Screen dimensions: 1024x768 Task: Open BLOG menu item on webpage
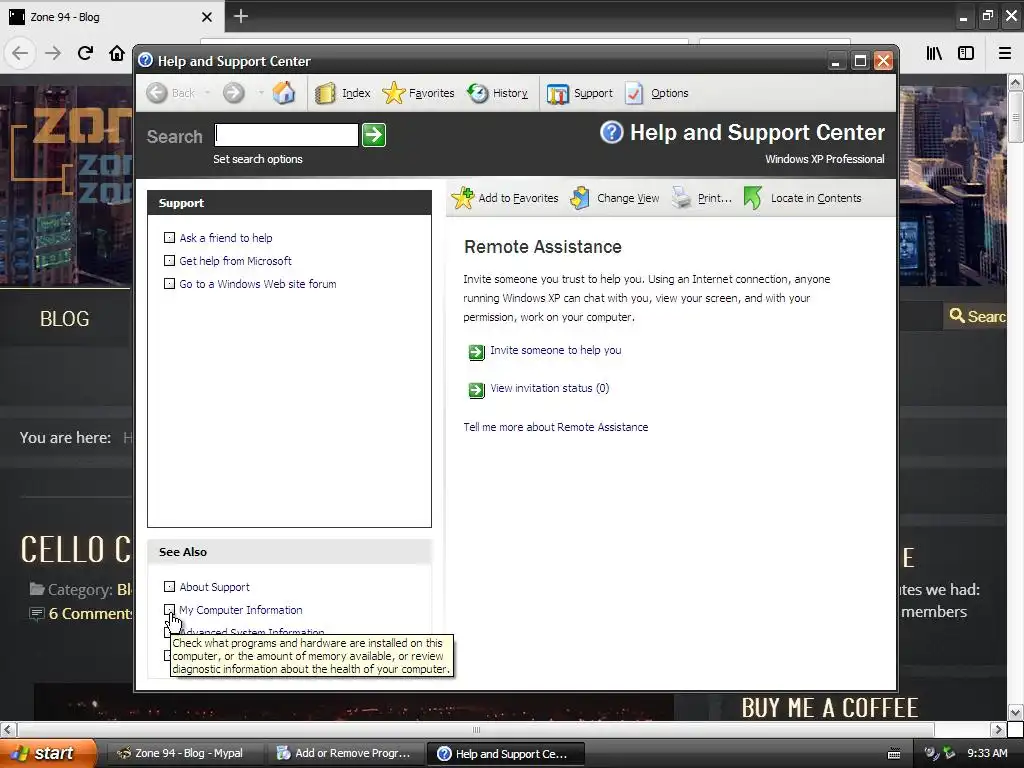(65, 319)
